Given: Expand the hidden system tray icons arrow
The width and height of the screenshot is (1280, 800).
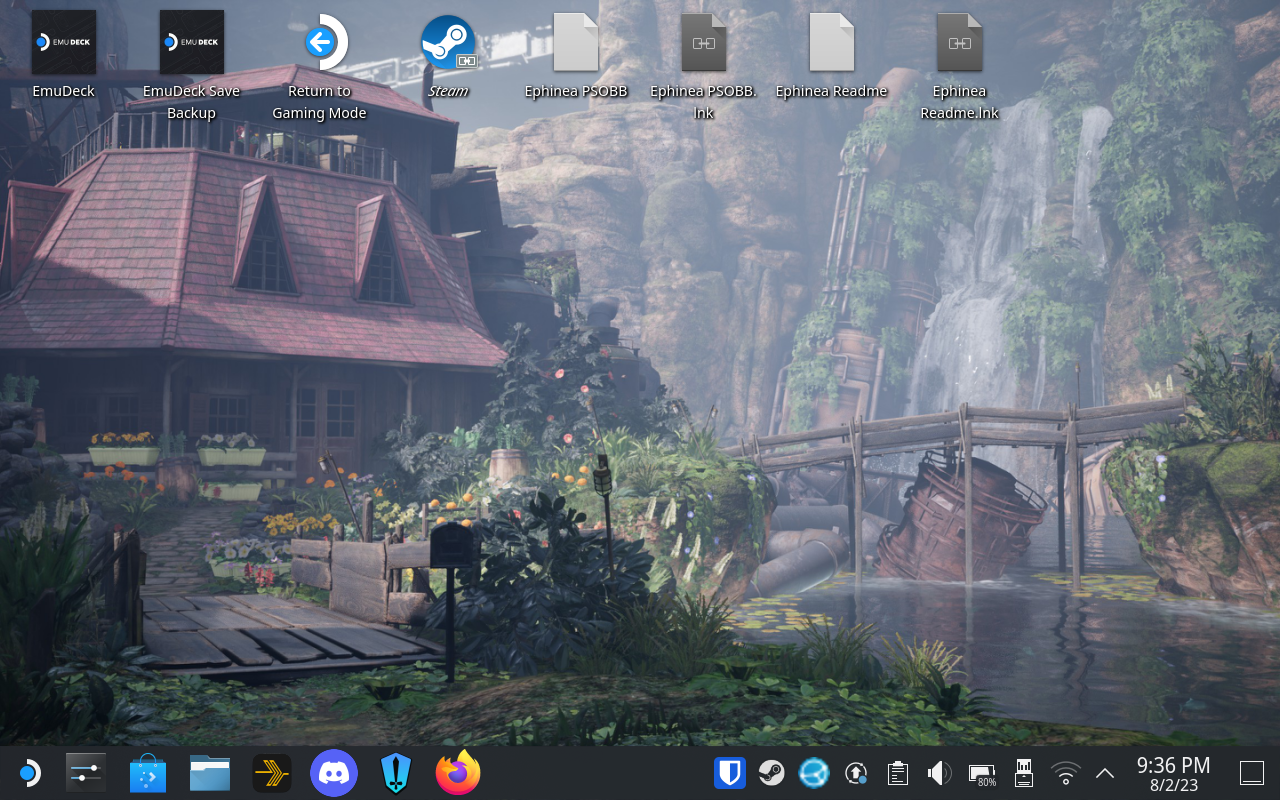Looking at the screenshot, I should coord(1105,773).
